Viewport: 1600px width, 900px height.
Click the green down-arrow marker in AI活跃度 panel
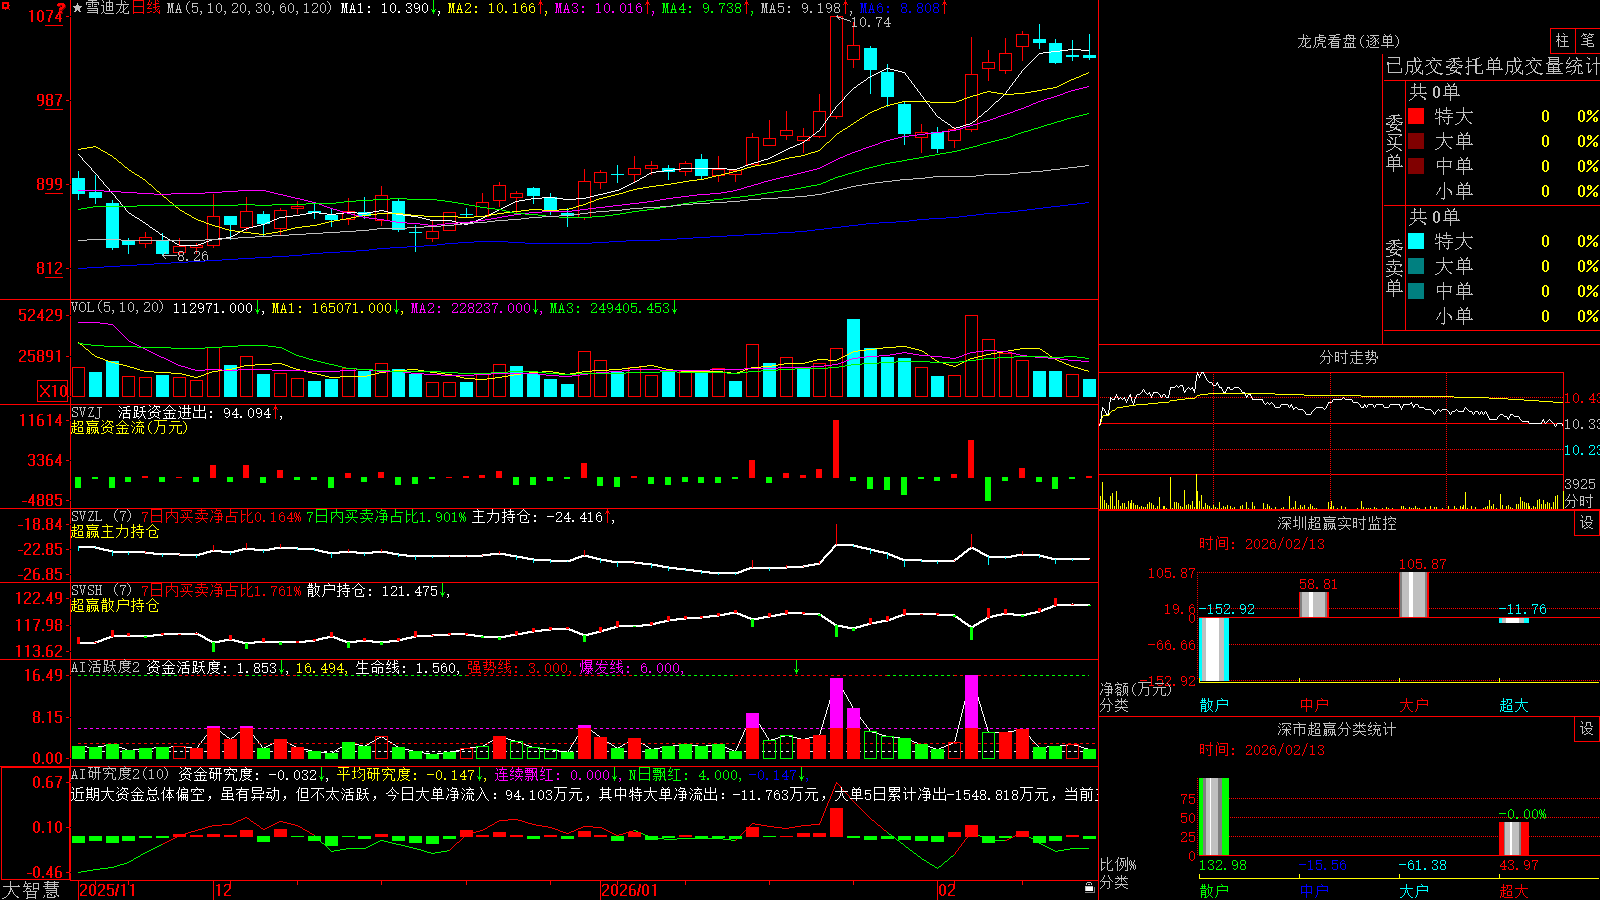pyautogui.click(x=796, y=667)
